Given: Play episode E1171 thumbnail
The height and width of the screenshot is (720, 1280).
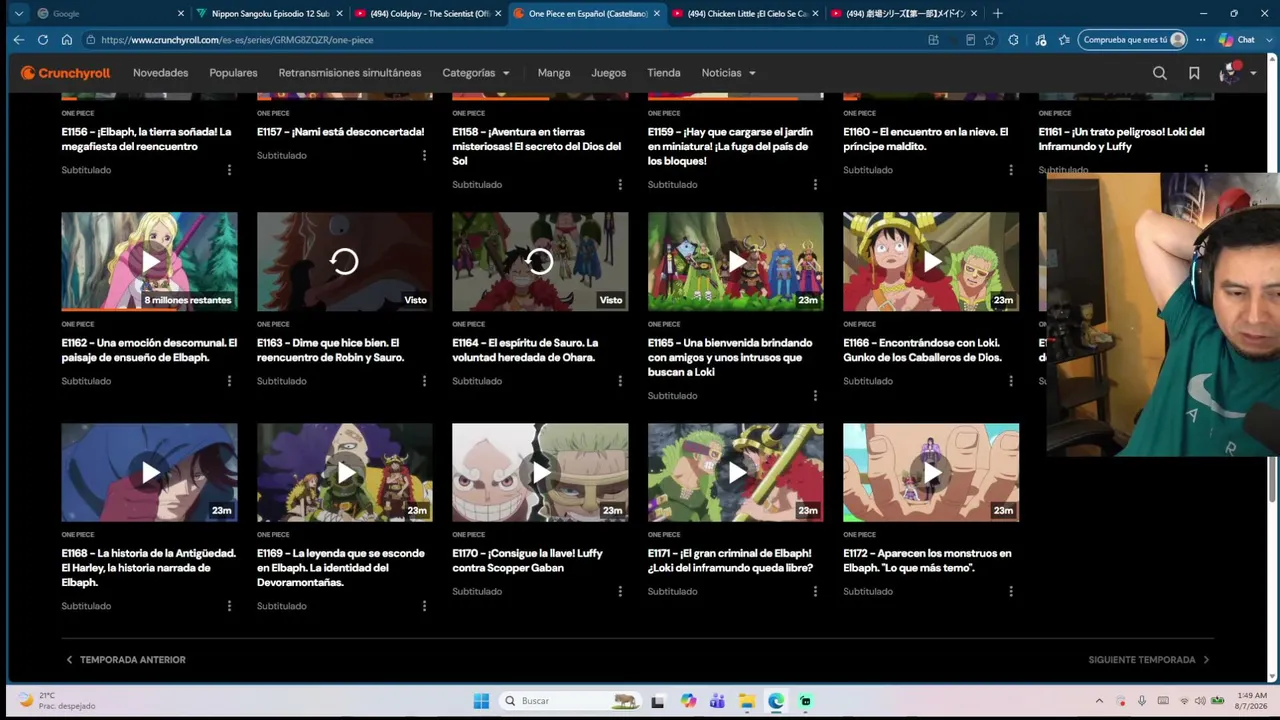Looking at the screenshot, I should tap(736, 473).
